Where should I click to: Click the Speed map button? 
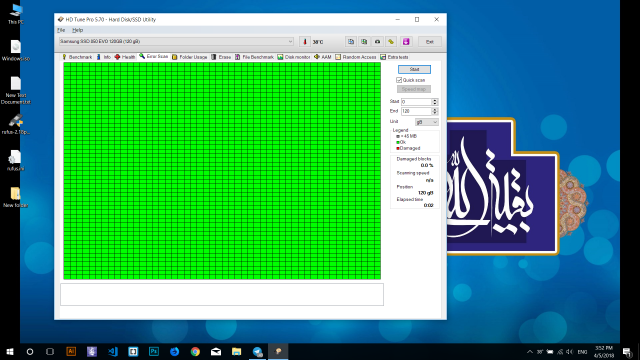coord(414,89)
